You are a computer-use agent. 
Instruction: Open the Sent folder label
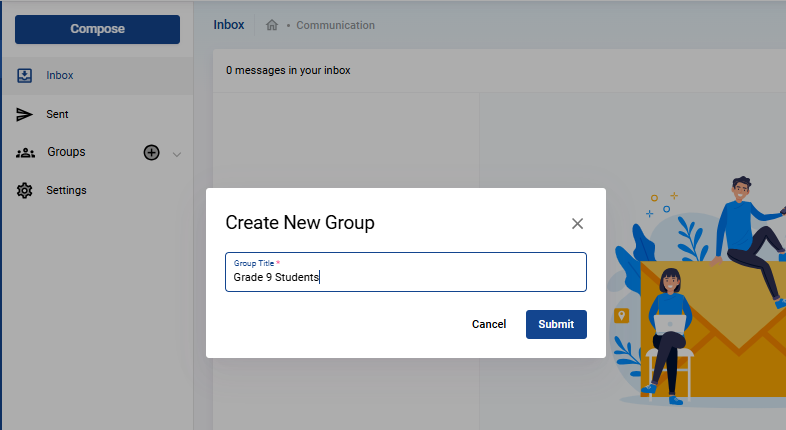tap(57, 114)
